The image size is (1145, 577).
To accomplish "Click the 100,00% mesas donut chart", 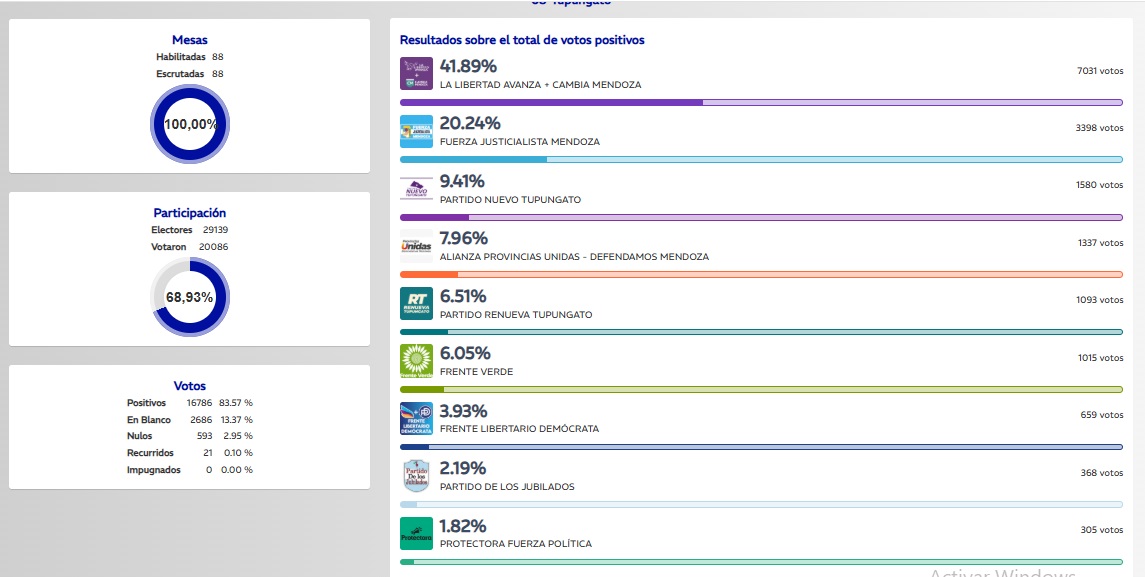I will [190, 124].
